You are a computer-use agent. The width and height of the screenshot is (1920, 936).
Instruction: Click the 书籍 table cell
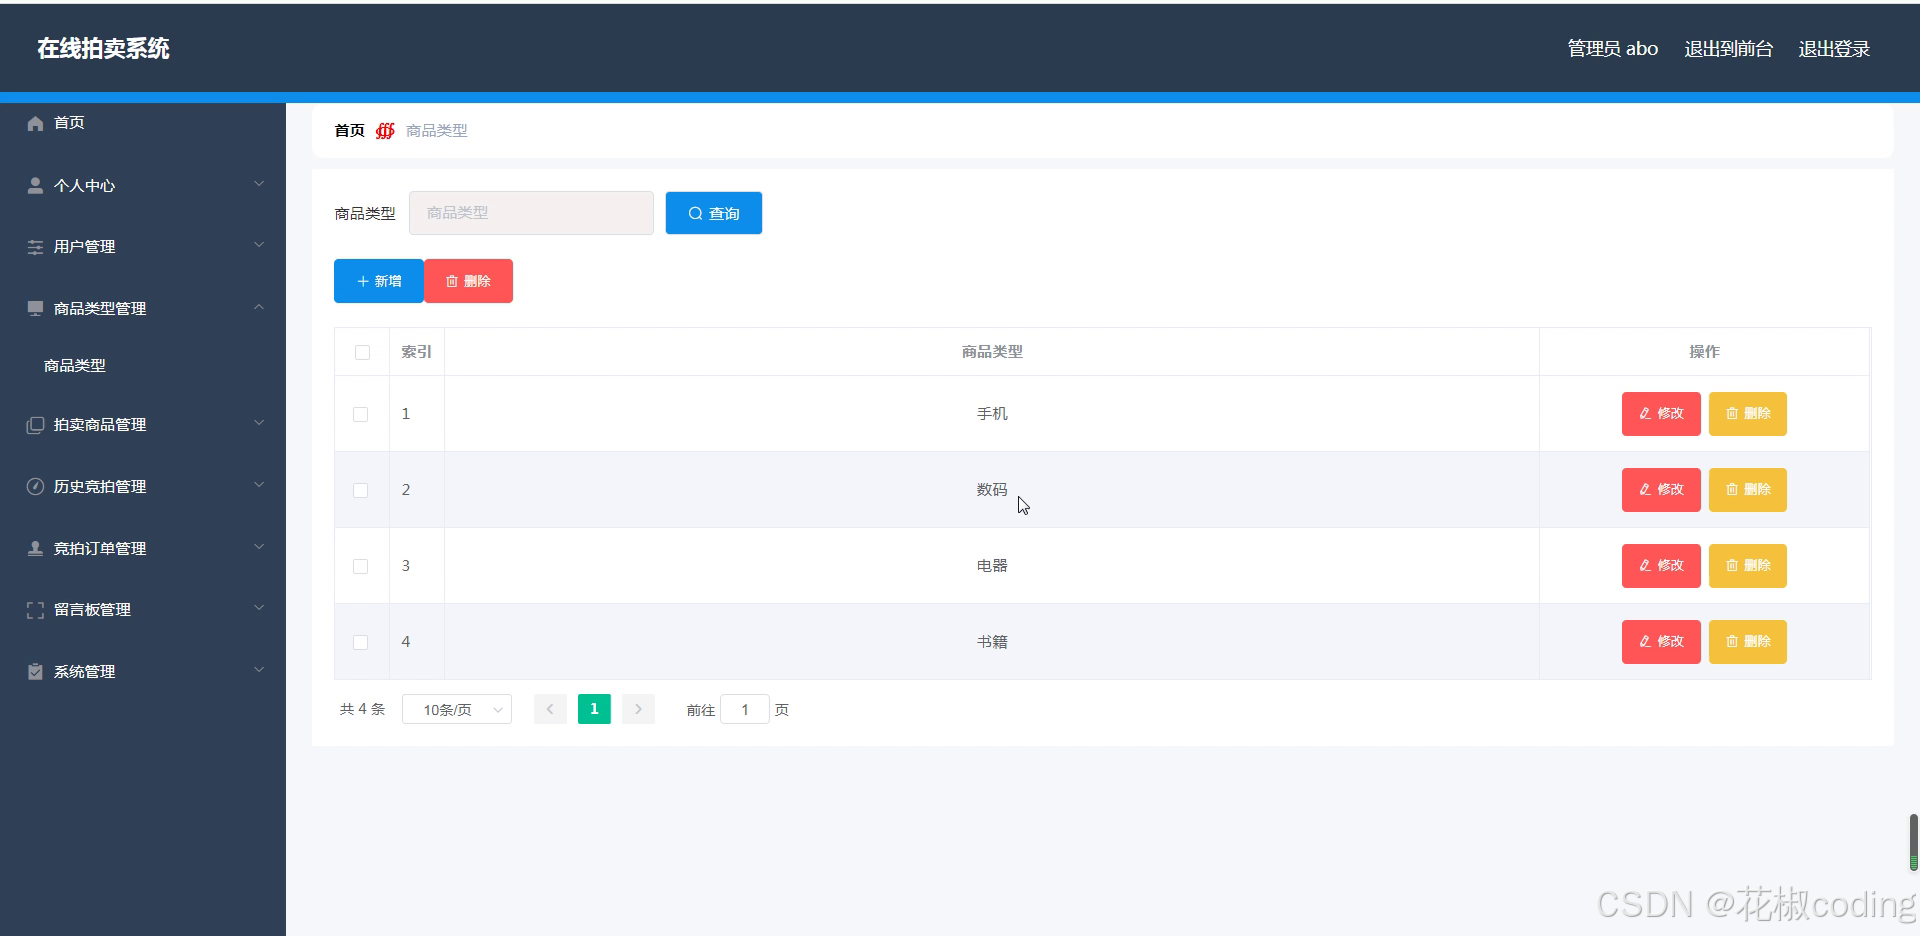click(992, 642)
